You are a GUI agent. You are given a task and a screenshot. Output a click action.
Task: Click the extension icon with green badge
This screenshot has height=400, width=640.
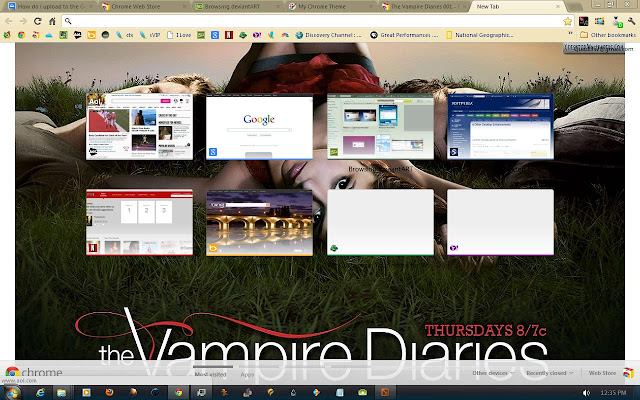click(x=617, y=22)
